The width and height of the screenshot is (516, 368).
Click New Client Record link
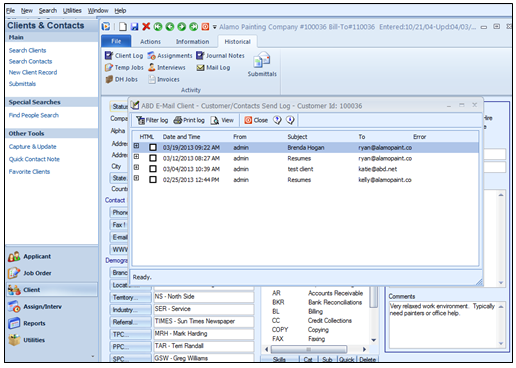(33, 72)
